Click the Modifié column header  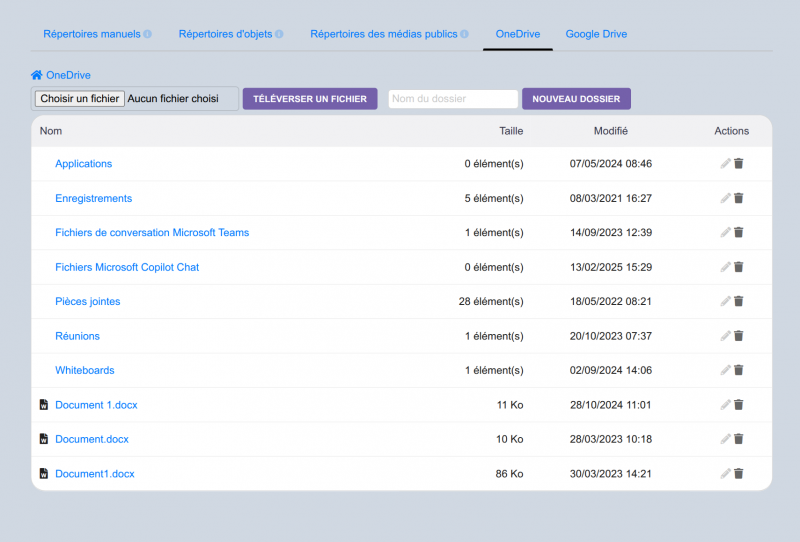point(611,131)
